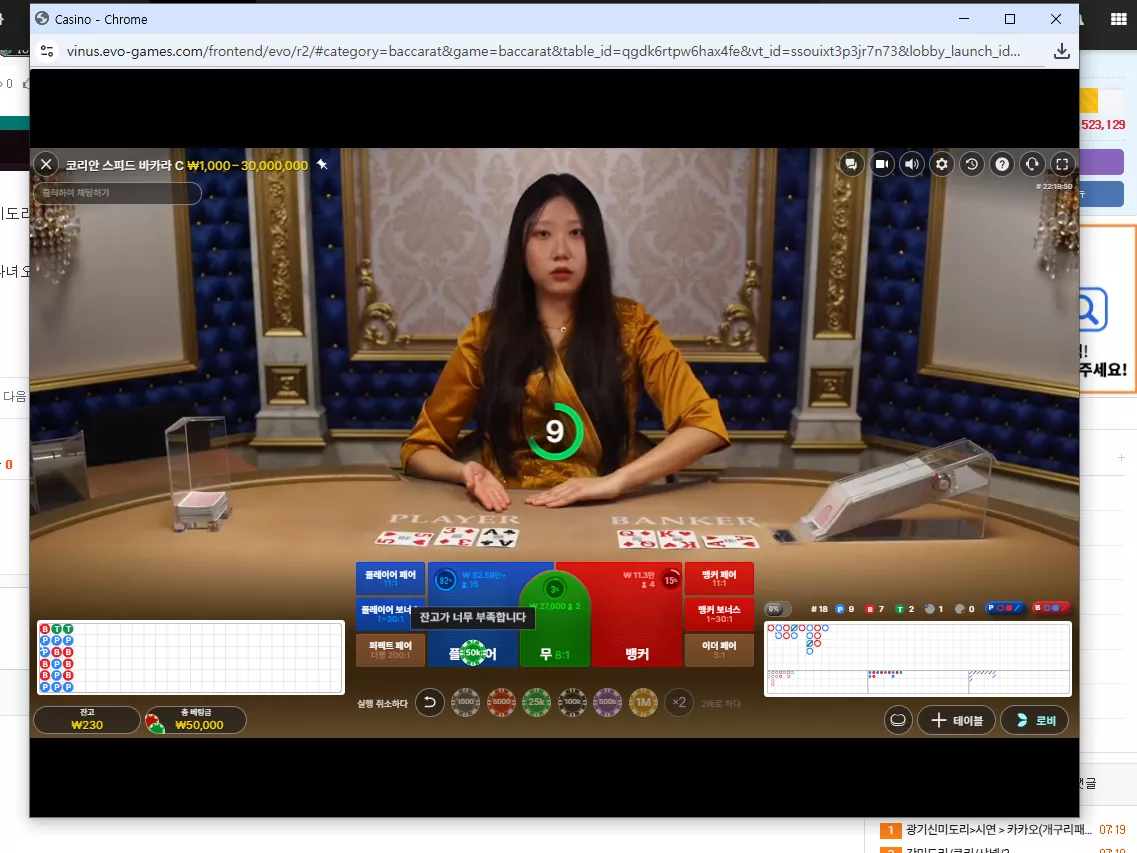Select the 1000 chip
Viewport: 1137px width, 853px height.
(x=466, y=702)
